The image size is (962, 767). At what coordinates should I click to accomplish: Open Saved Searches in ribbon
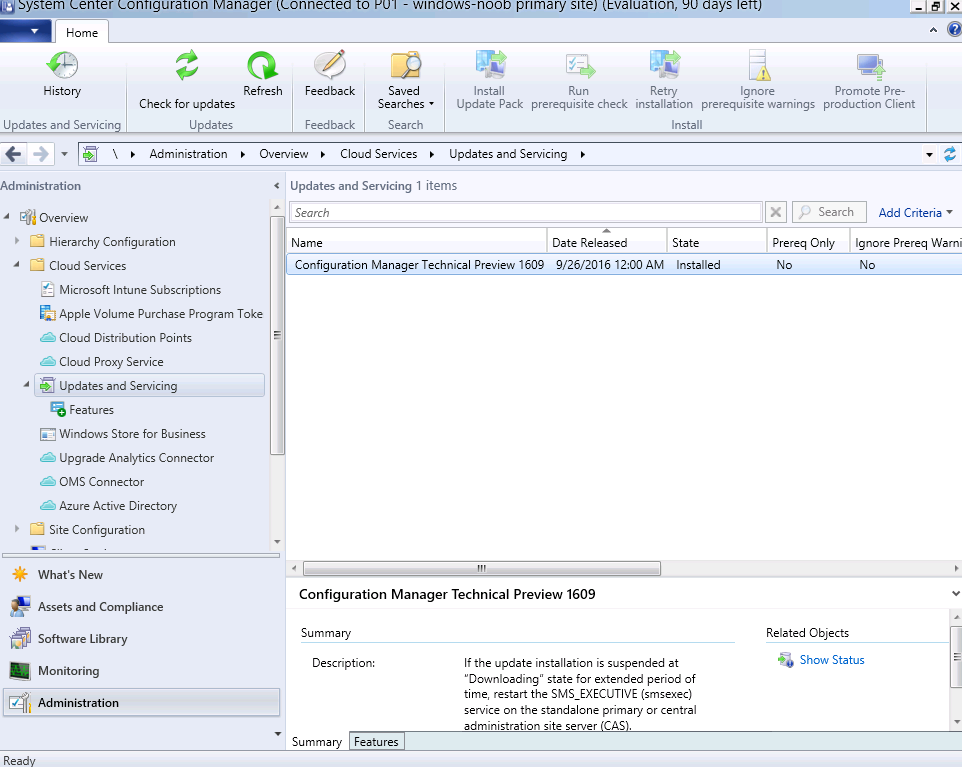tap(405, 80)
